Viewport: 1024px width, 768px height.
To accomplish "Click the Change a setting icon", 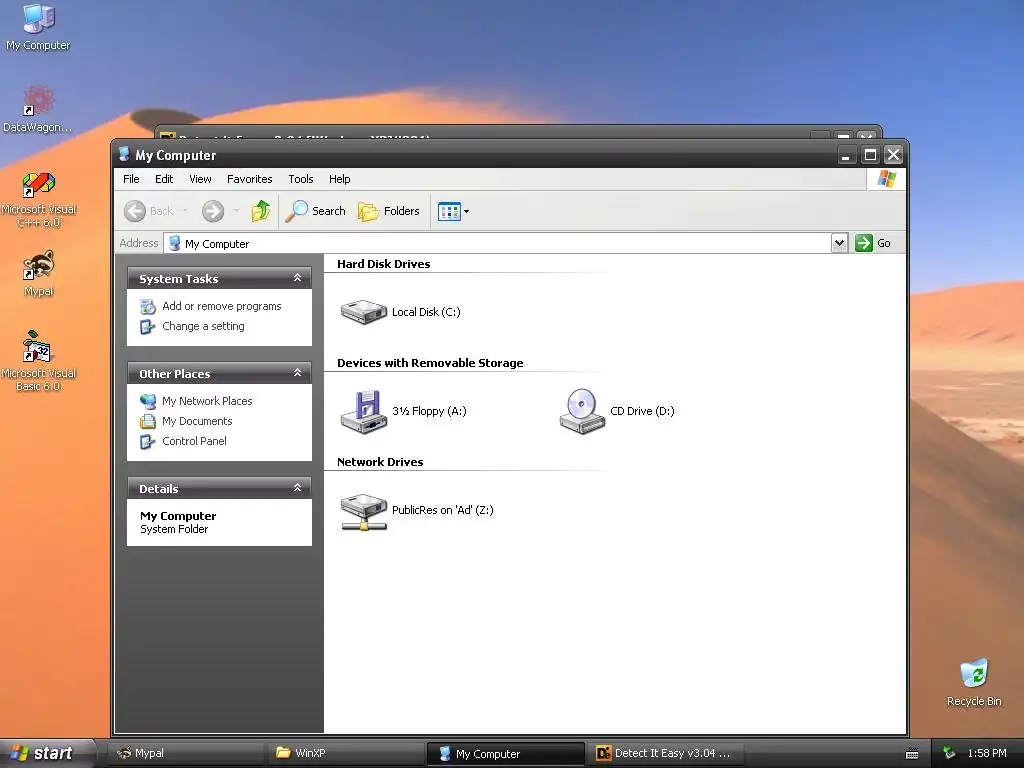I will 148,327.
